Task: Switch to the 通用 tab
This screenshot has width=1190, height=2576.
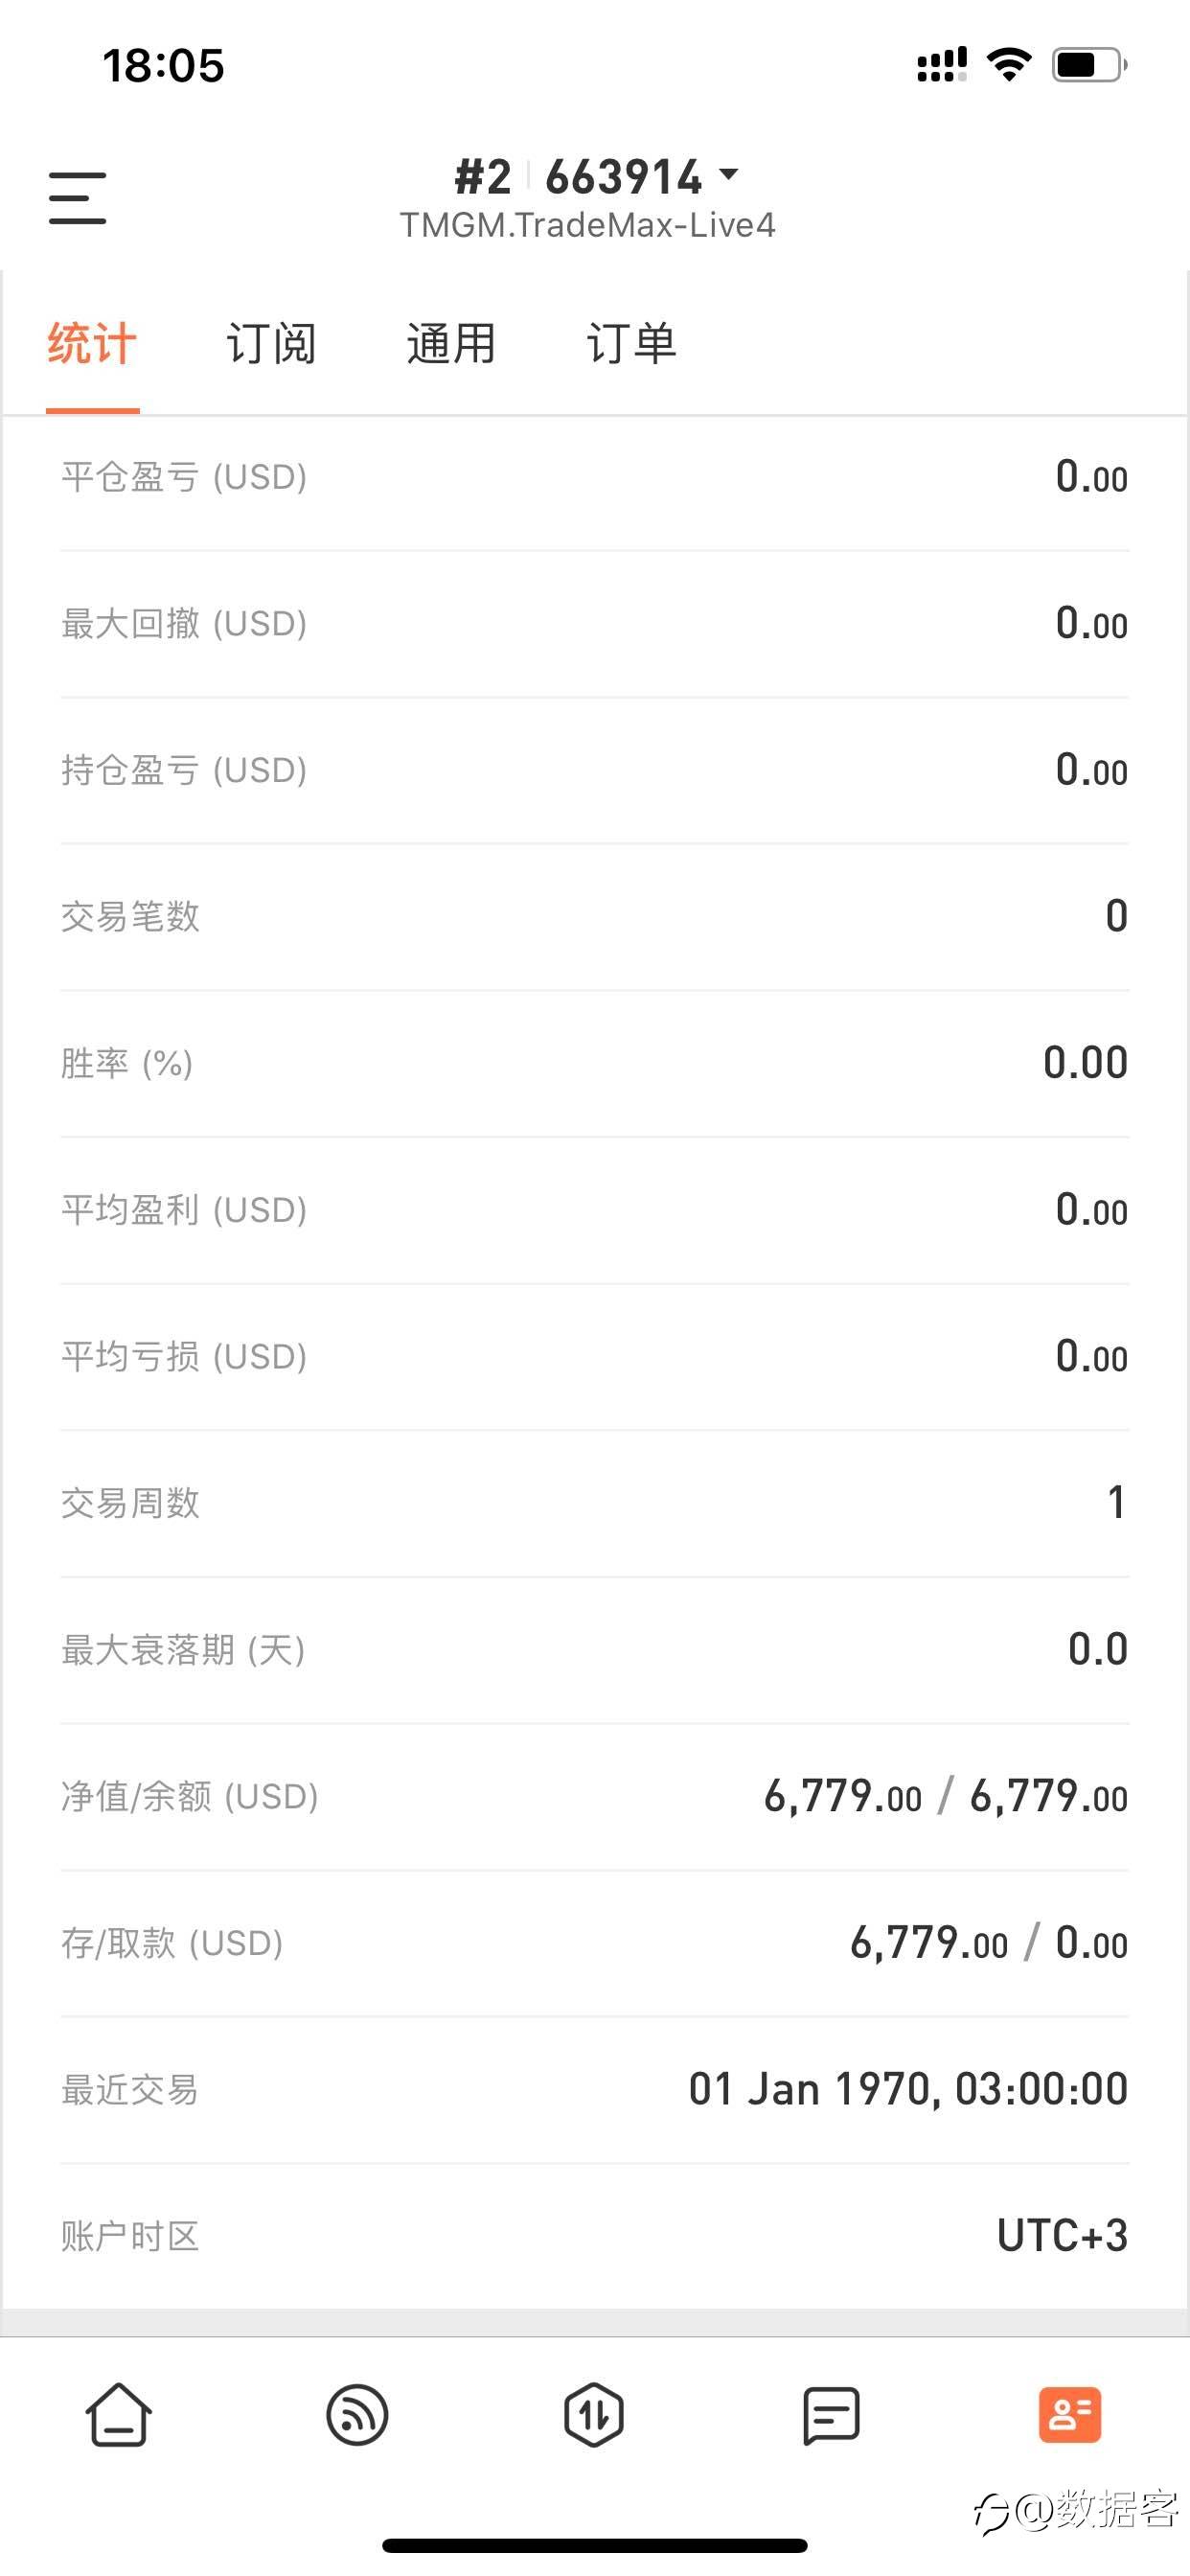Action: click(x=451, y=344)
